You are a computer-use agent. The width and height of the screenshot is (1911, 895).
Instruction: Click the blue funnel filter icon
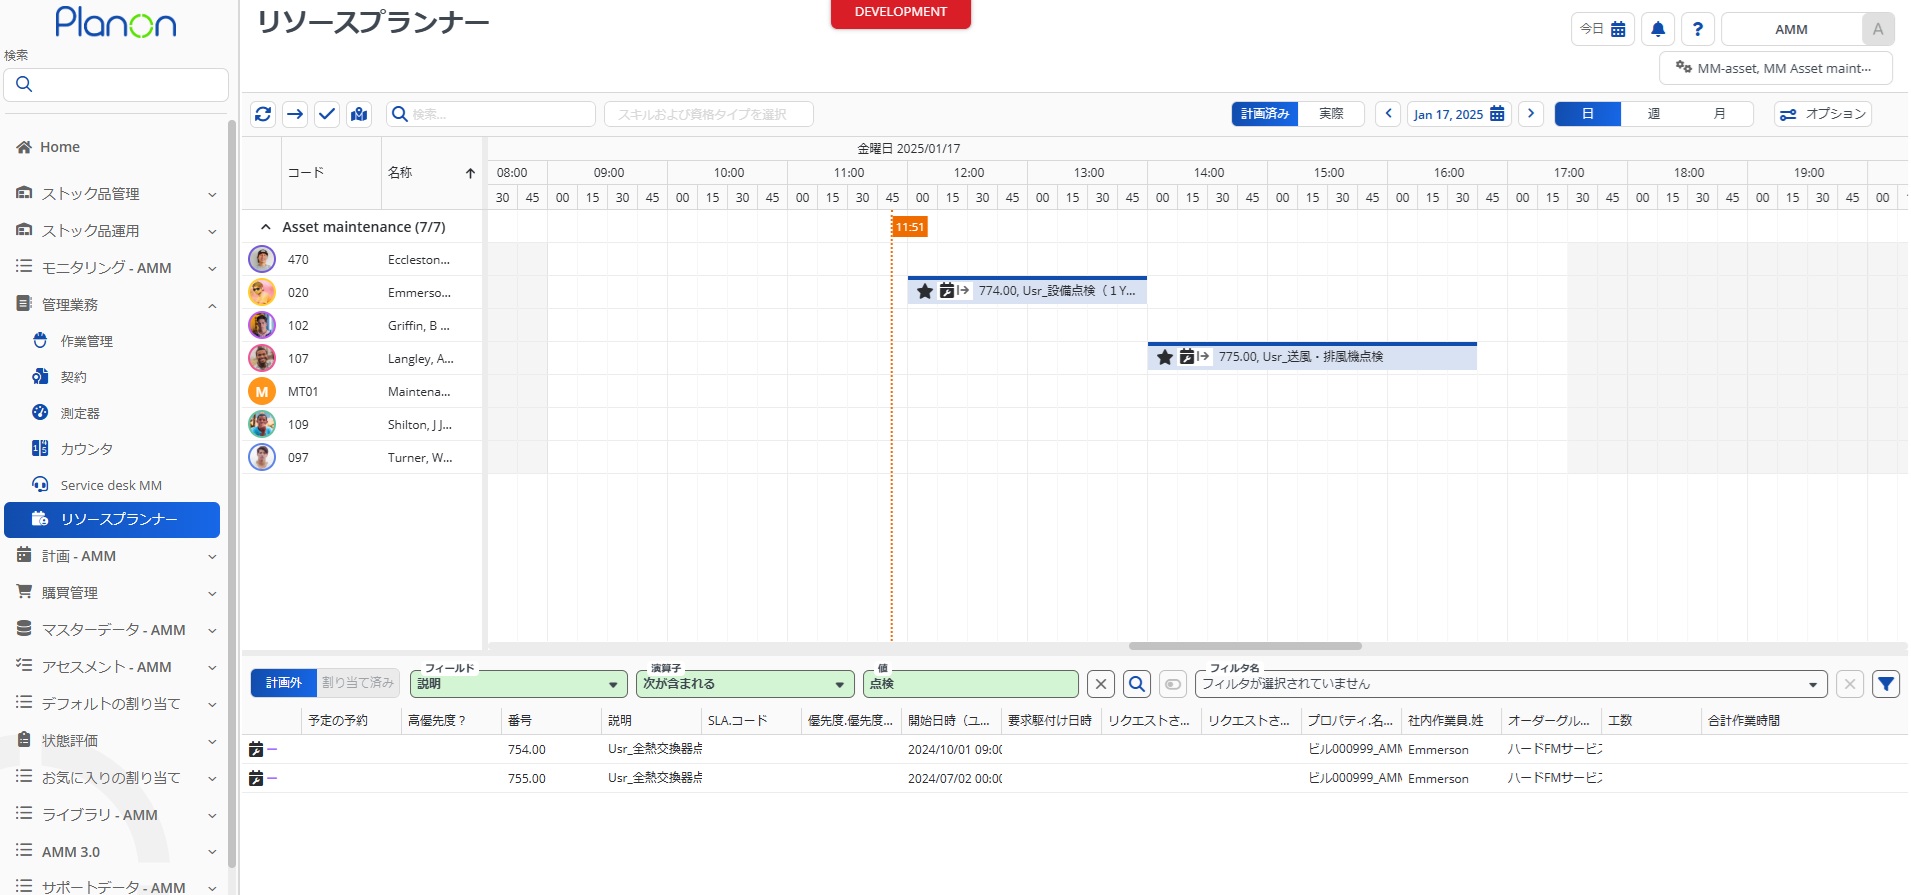(x=1885, y=684)
